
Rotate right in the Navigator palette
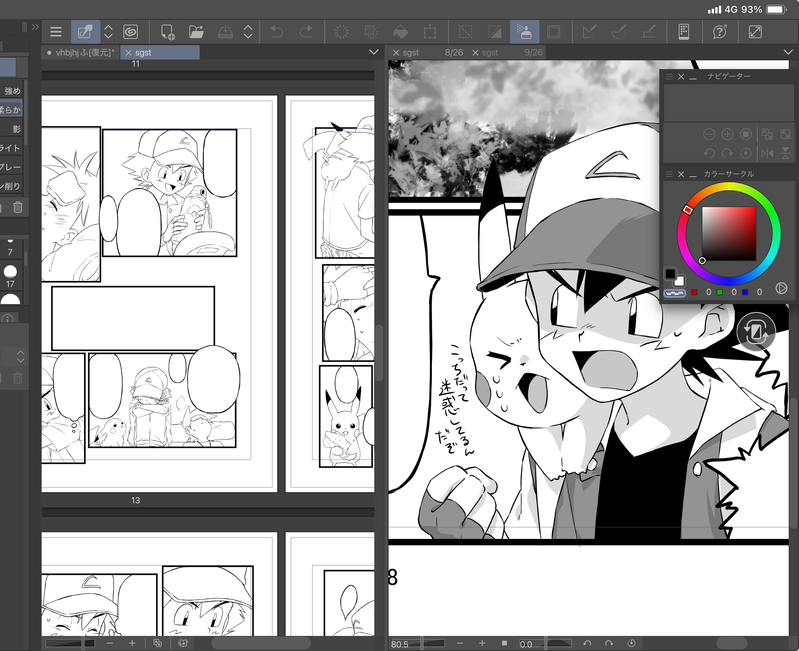727,153
